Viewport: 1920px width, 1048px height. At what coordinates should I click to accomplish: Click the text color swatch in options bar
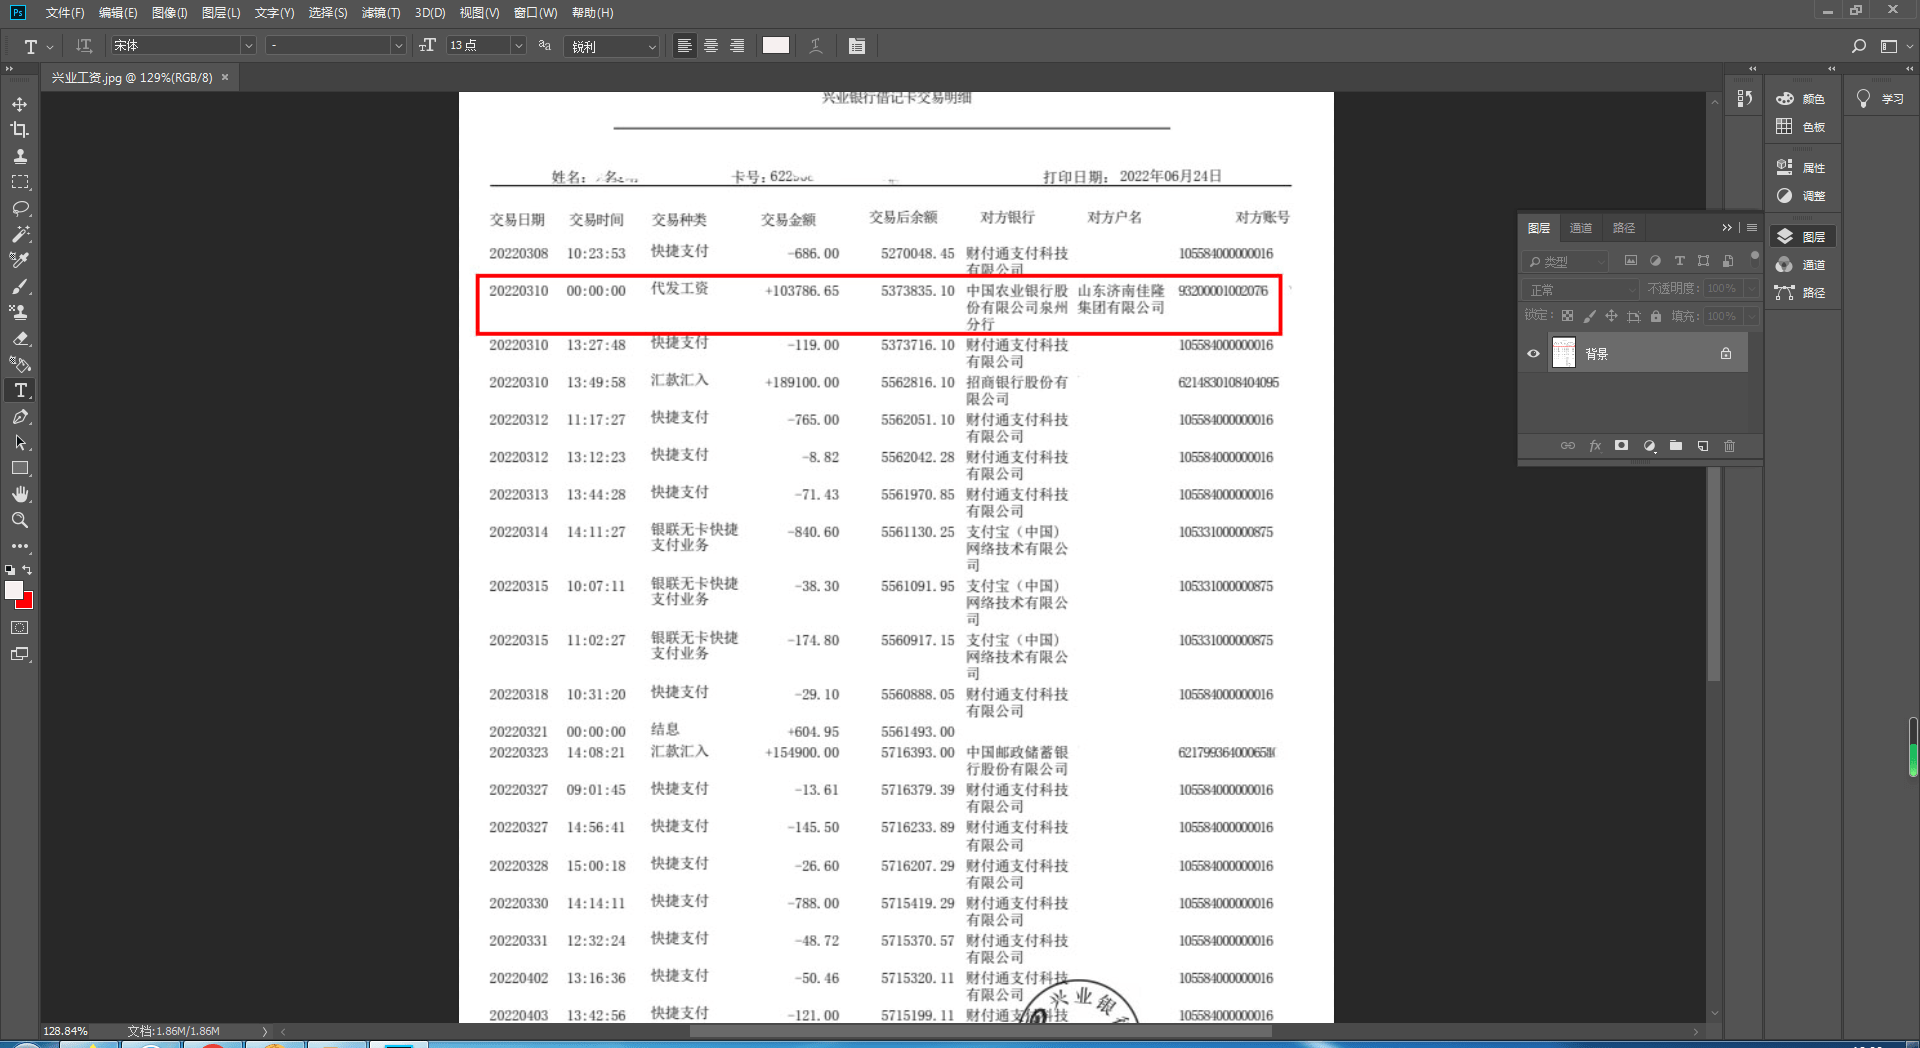(775, 45)
